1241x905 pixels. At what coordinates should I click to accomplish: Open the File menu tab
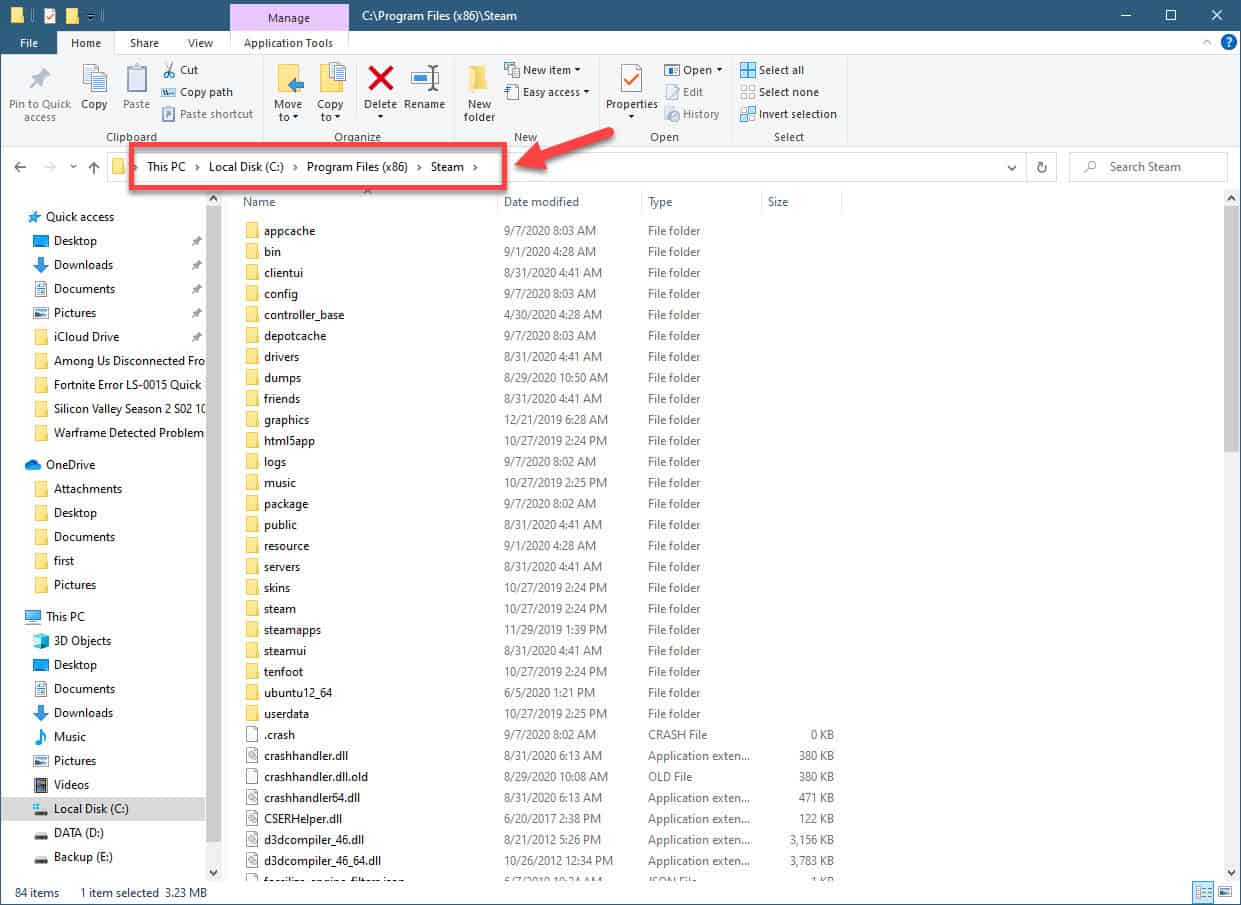pyautogui.click(x=29, y=43)
